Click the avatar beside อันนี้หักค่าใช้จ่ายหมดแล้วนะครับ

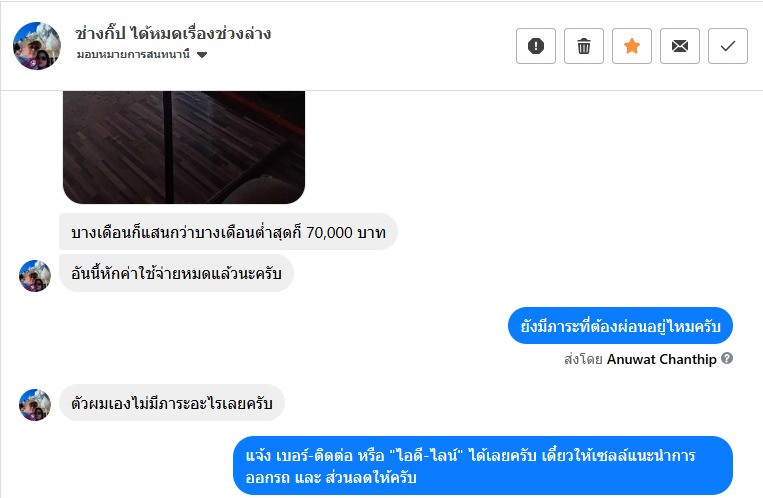pos(35,276)
